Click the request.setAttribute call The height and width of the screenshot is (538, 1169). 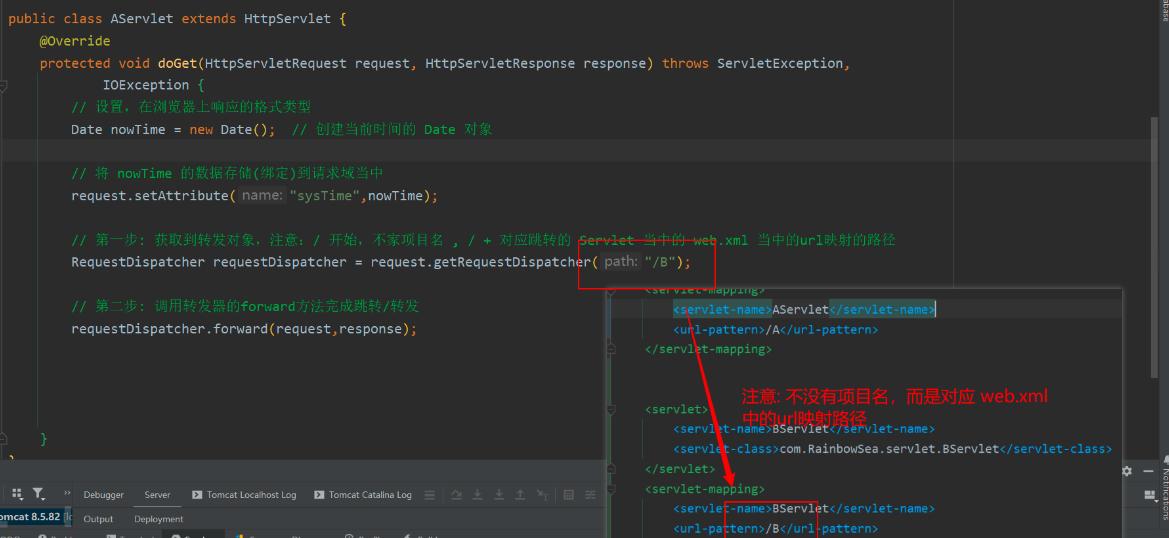(153, 196)
